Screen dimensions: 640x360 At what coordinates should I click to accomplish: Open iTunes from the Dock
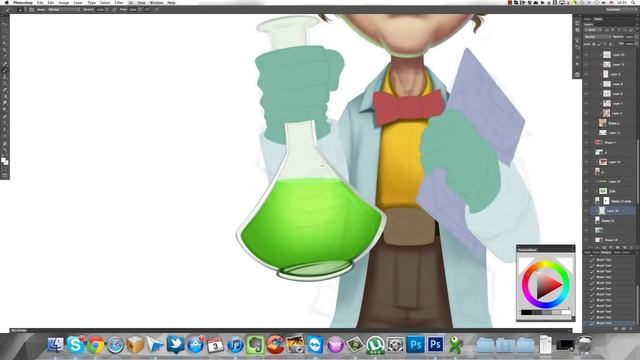235,345
